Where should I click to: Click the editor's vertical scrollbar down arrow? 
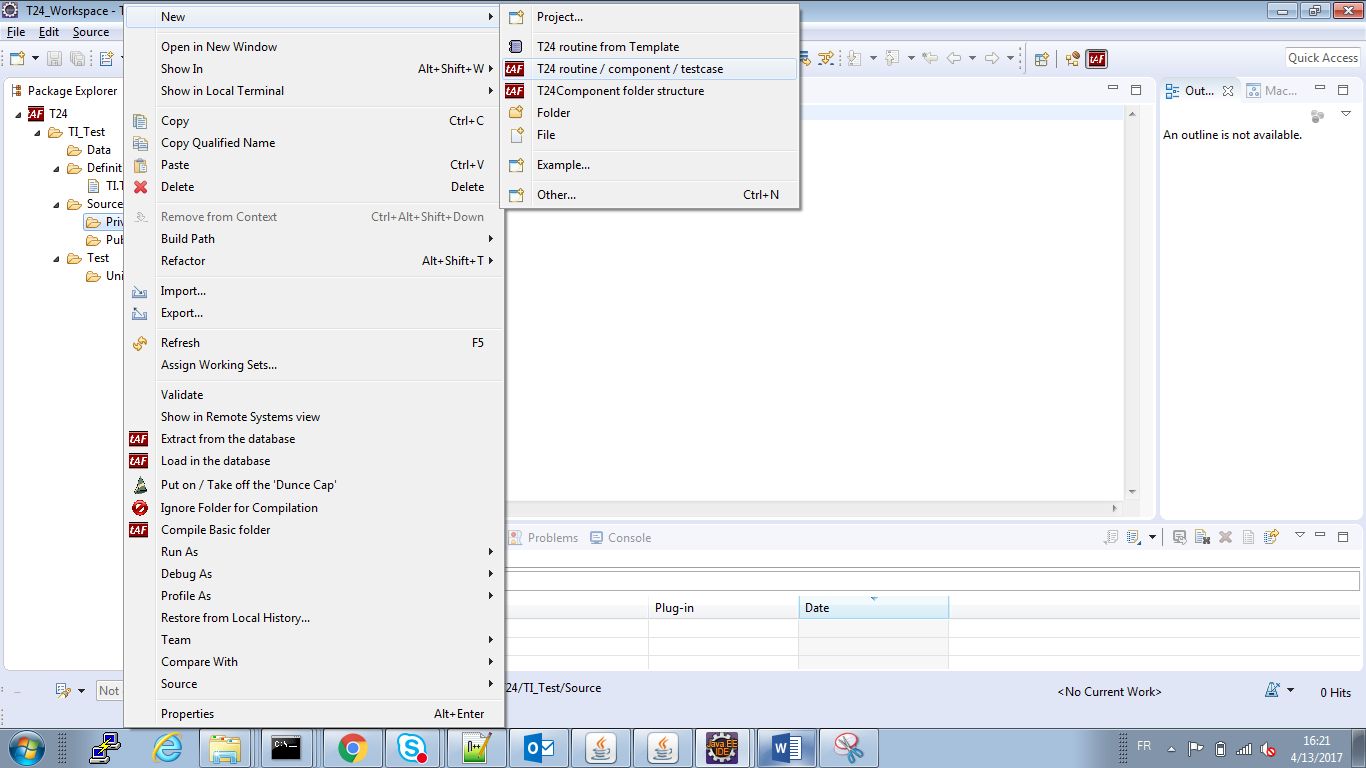point(1132,491)
